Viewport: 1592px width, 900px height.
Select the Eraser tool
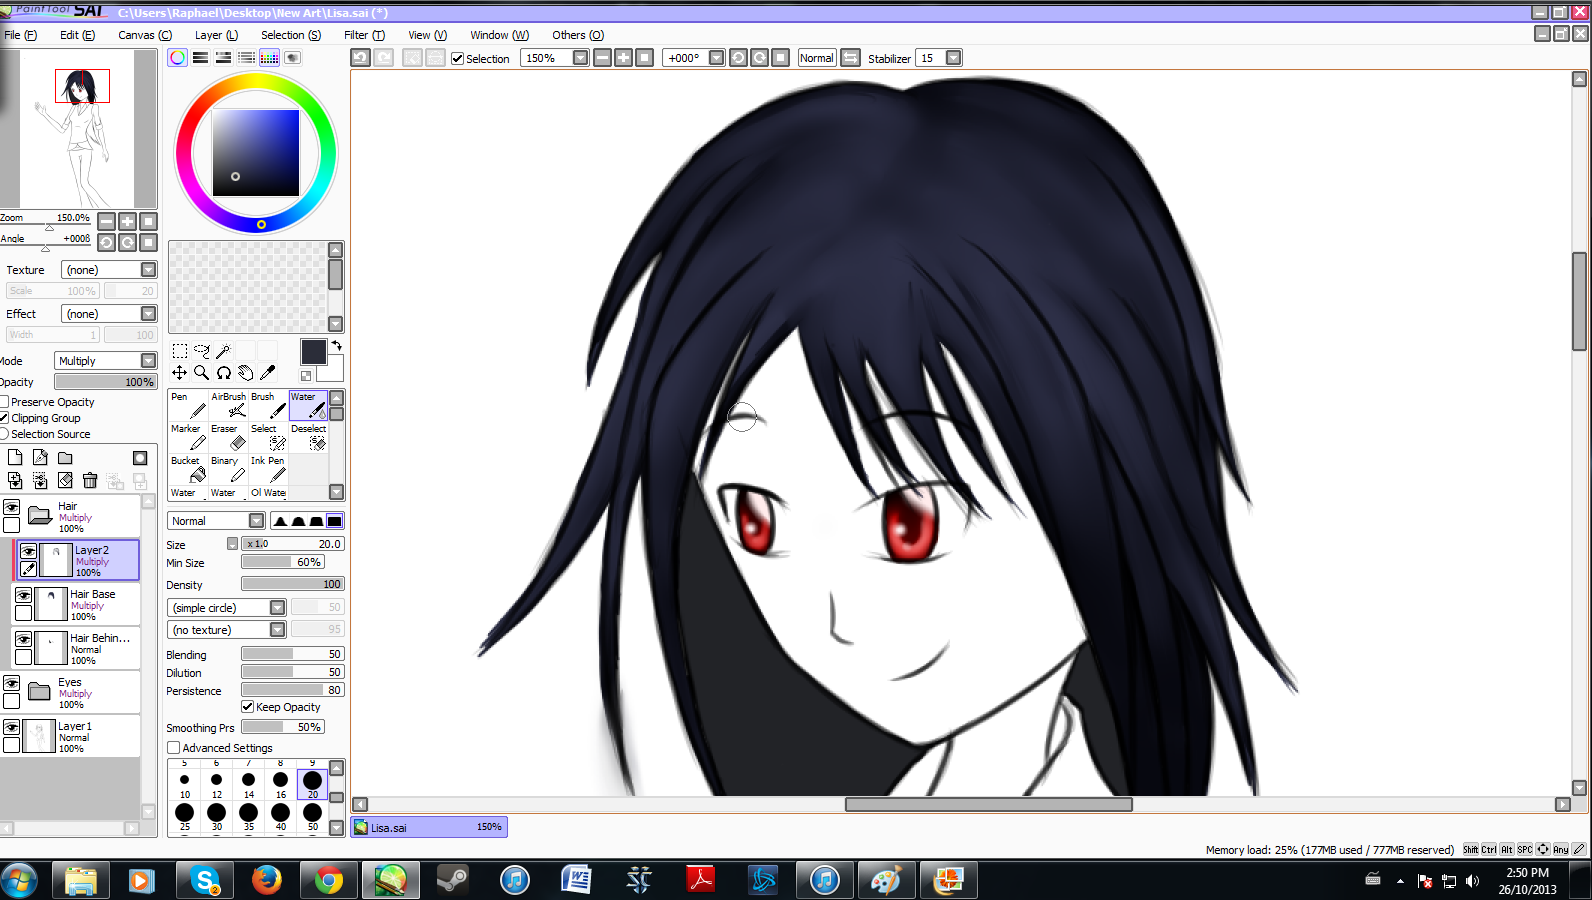pos(229,437)
